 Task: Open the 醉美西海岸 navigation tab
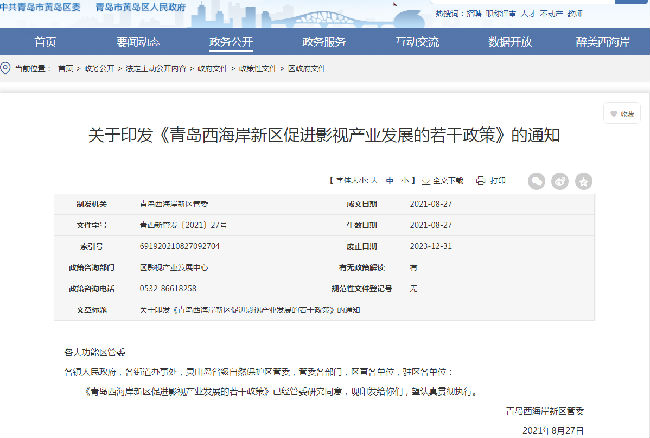click(602, 42)
